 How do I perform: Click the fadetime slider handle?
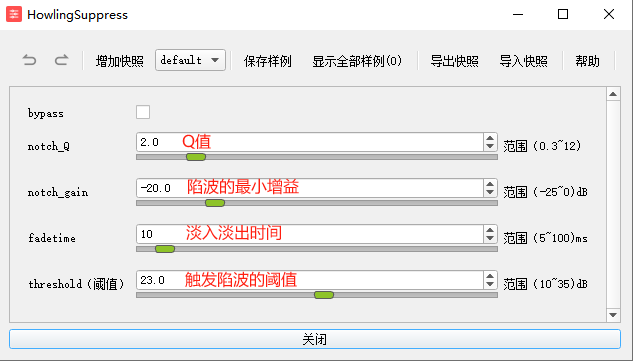click(x=165, y=249)
